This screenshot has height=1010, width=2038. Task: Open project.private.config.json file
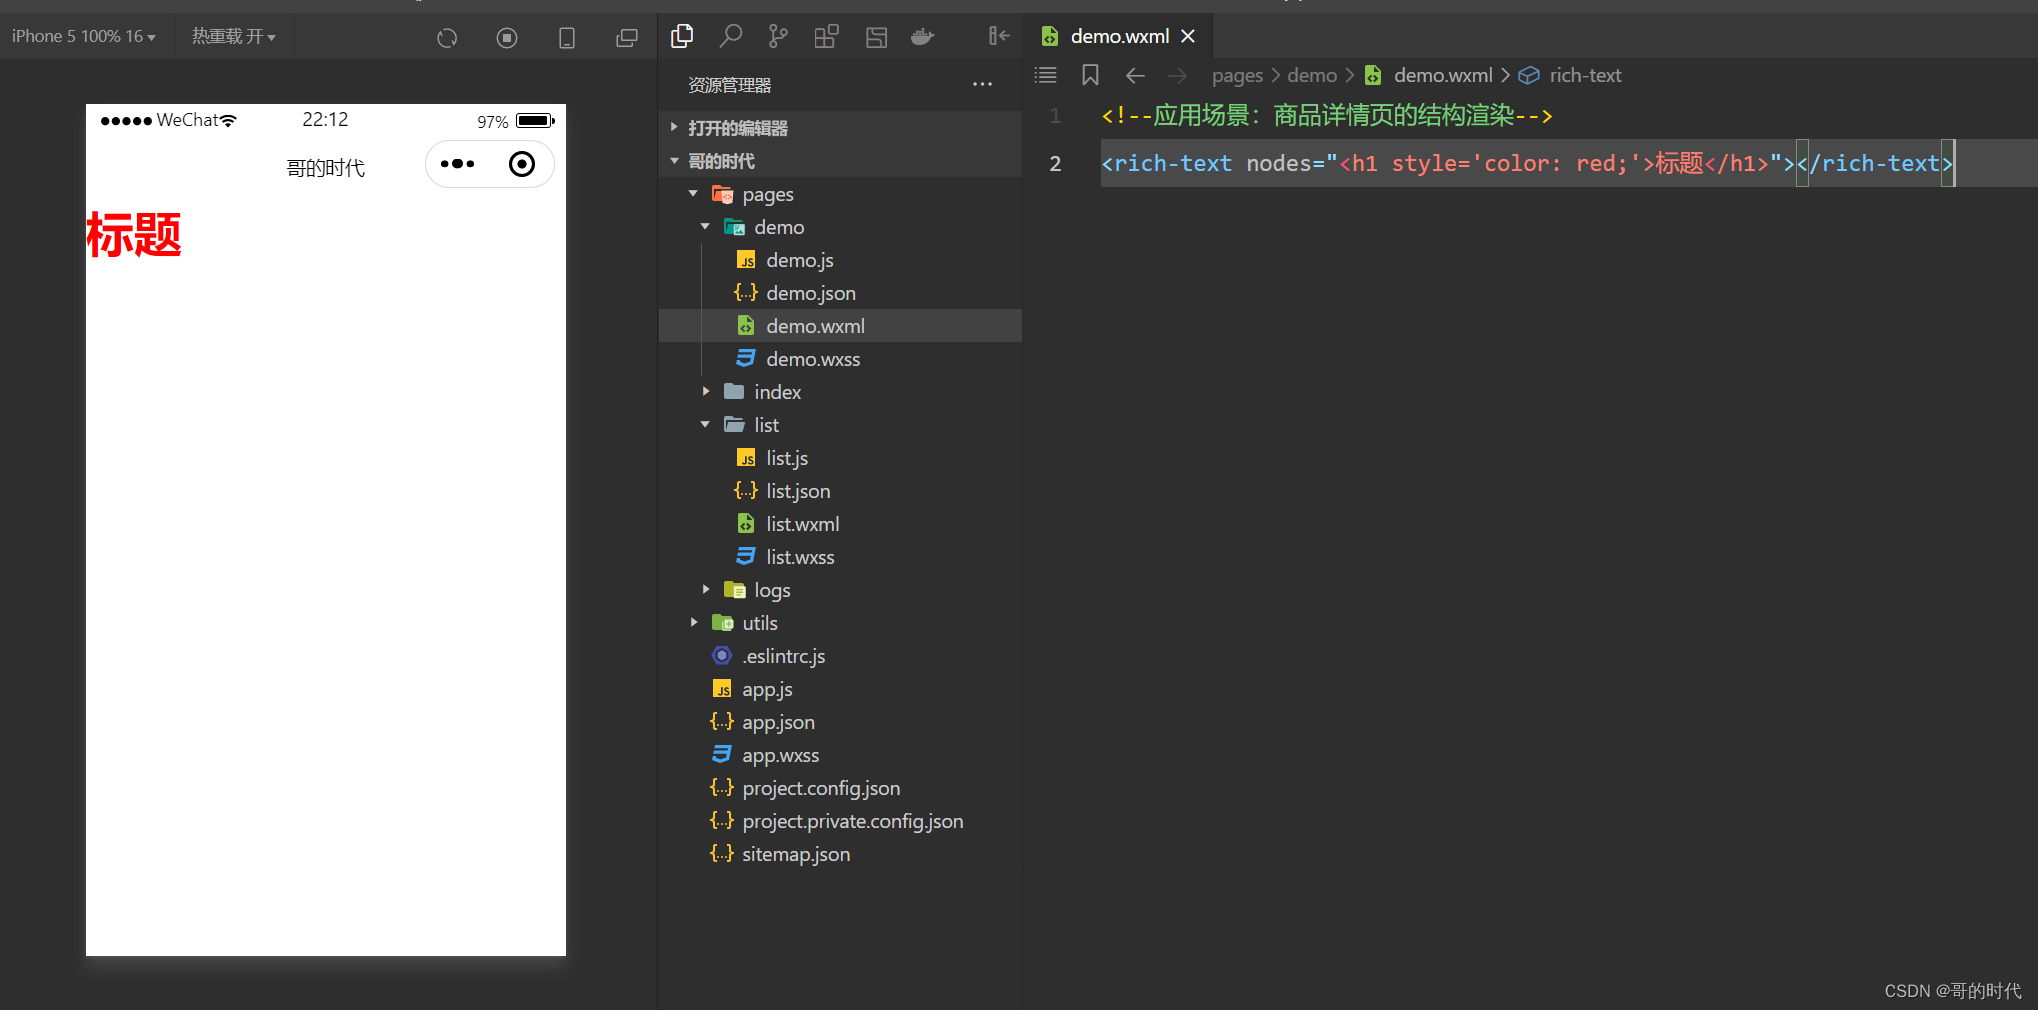coord(840,821)
